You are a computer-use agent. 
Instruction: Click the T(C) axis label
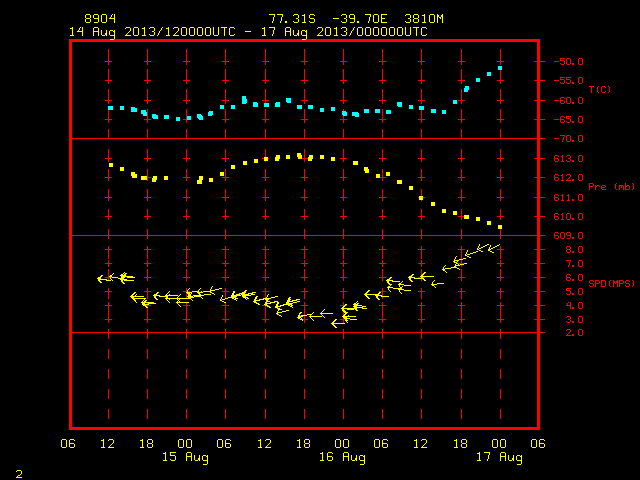pyautogui.click(x=600, y=89)
